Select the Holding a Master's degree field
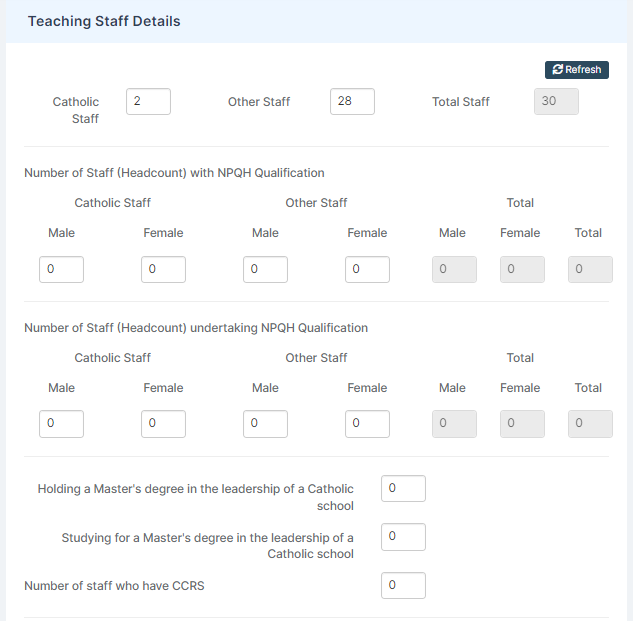633x621 pixels. (x=403, y=489)
